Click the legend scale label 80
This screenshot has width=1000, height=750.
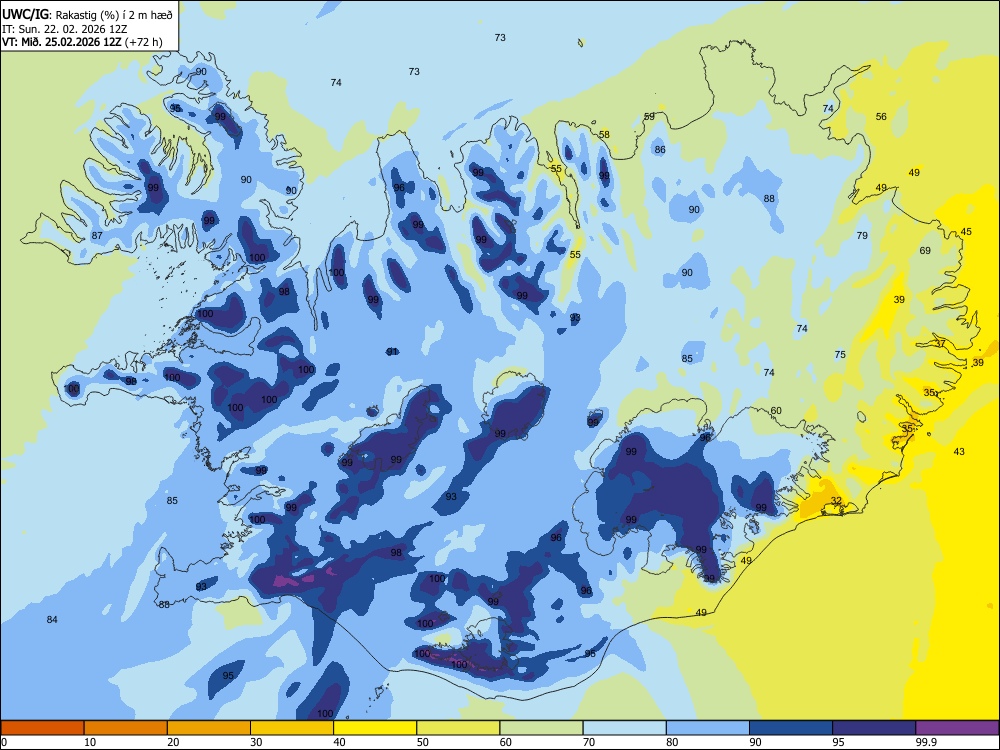pos(672,742)
